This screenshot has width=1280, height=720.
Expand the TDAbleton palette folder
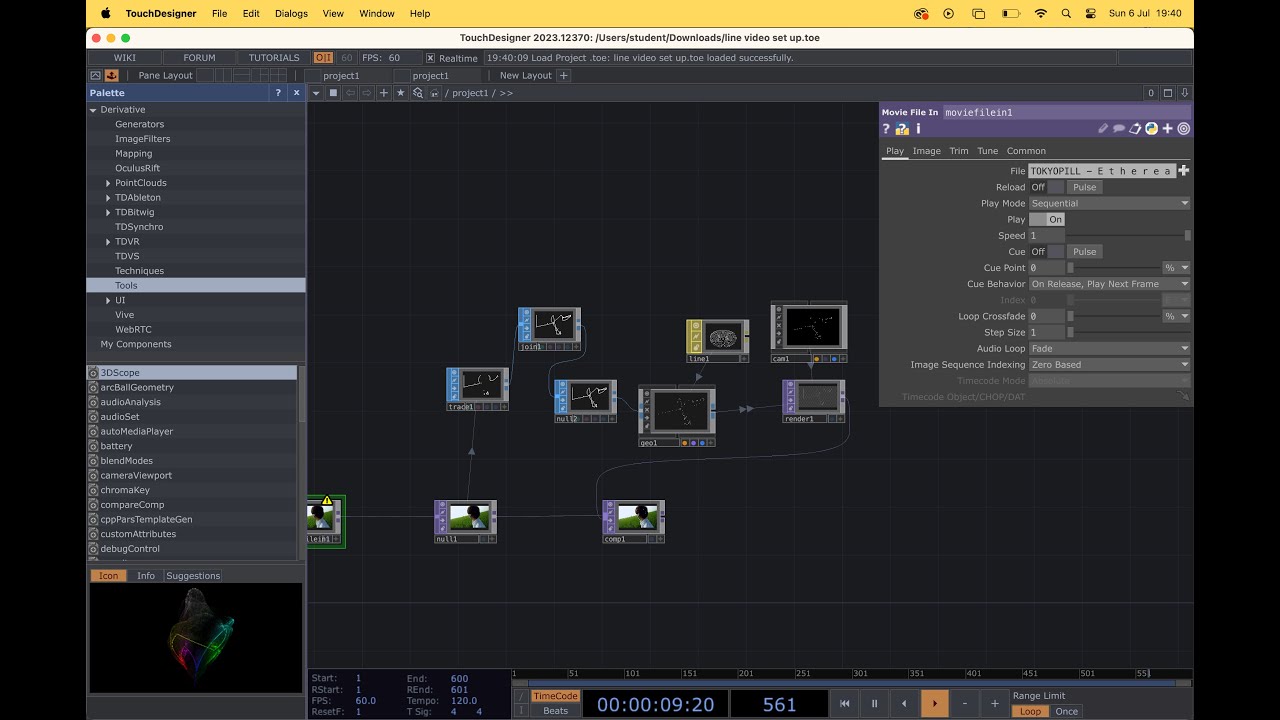click(x=108, y=198)
